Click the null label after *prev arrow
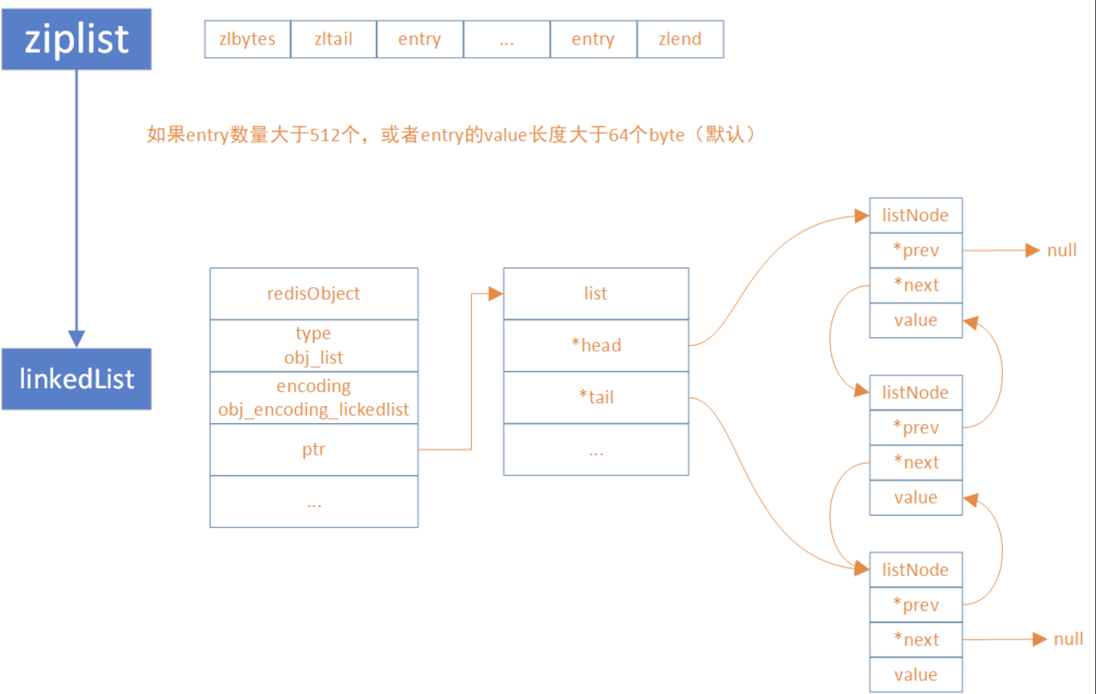The image size is (1096, 694). click(x=1061, y=250)
